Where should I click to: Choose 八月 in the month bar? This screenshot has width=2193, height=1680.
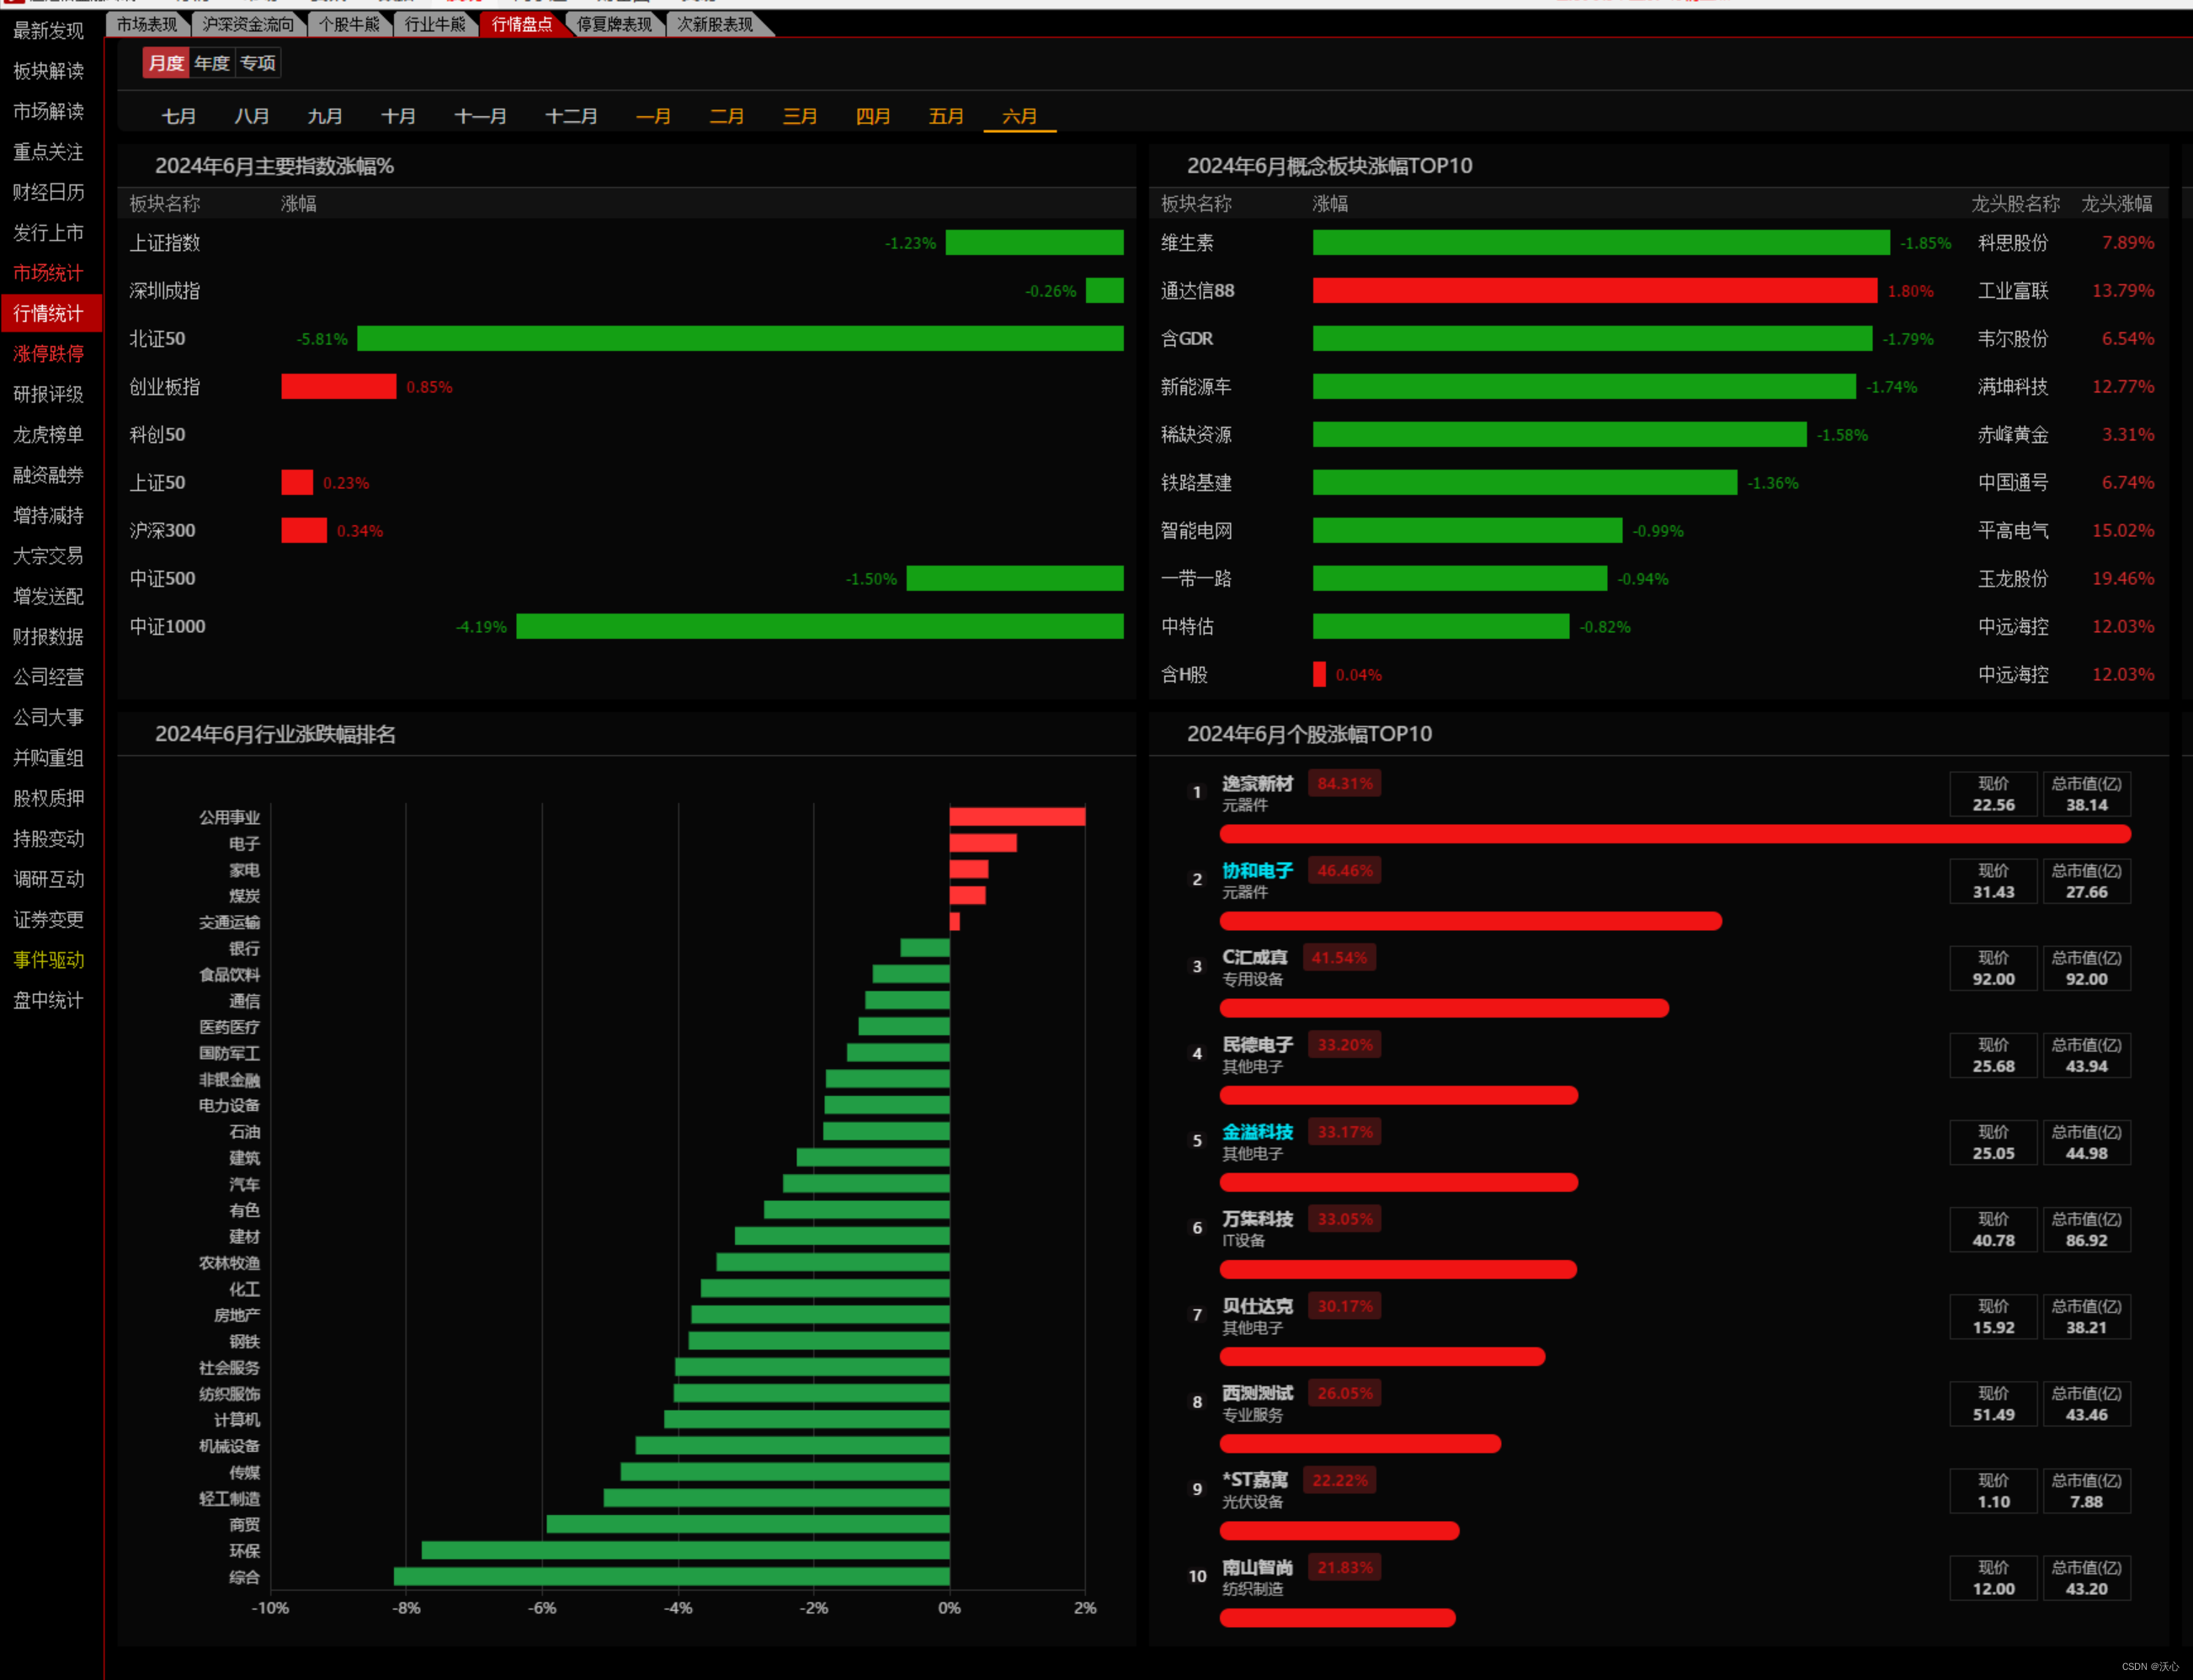252,116
